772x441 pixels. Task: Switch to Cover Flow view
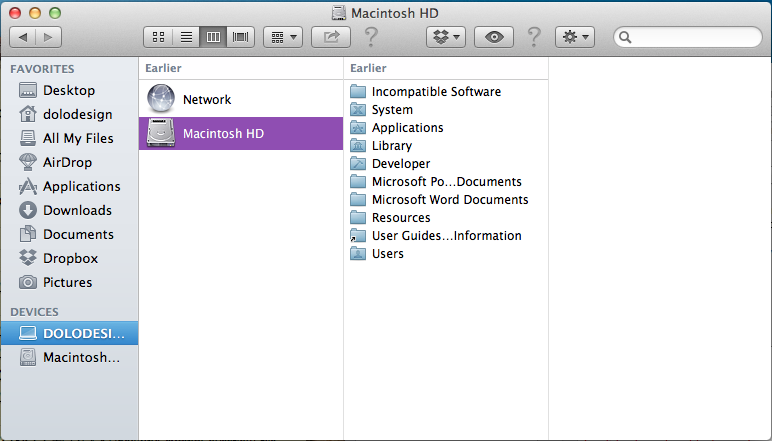pyautogui.click(x=241, y=37)
